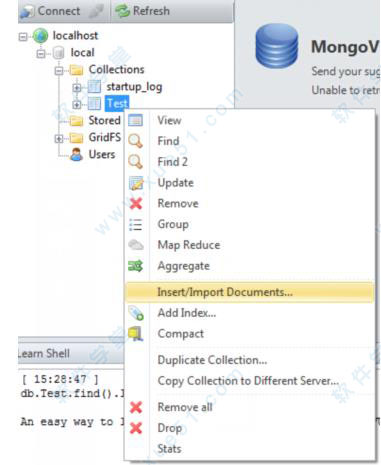
Task: Collapse the localhost tree node
Action: tap(23, 36)
